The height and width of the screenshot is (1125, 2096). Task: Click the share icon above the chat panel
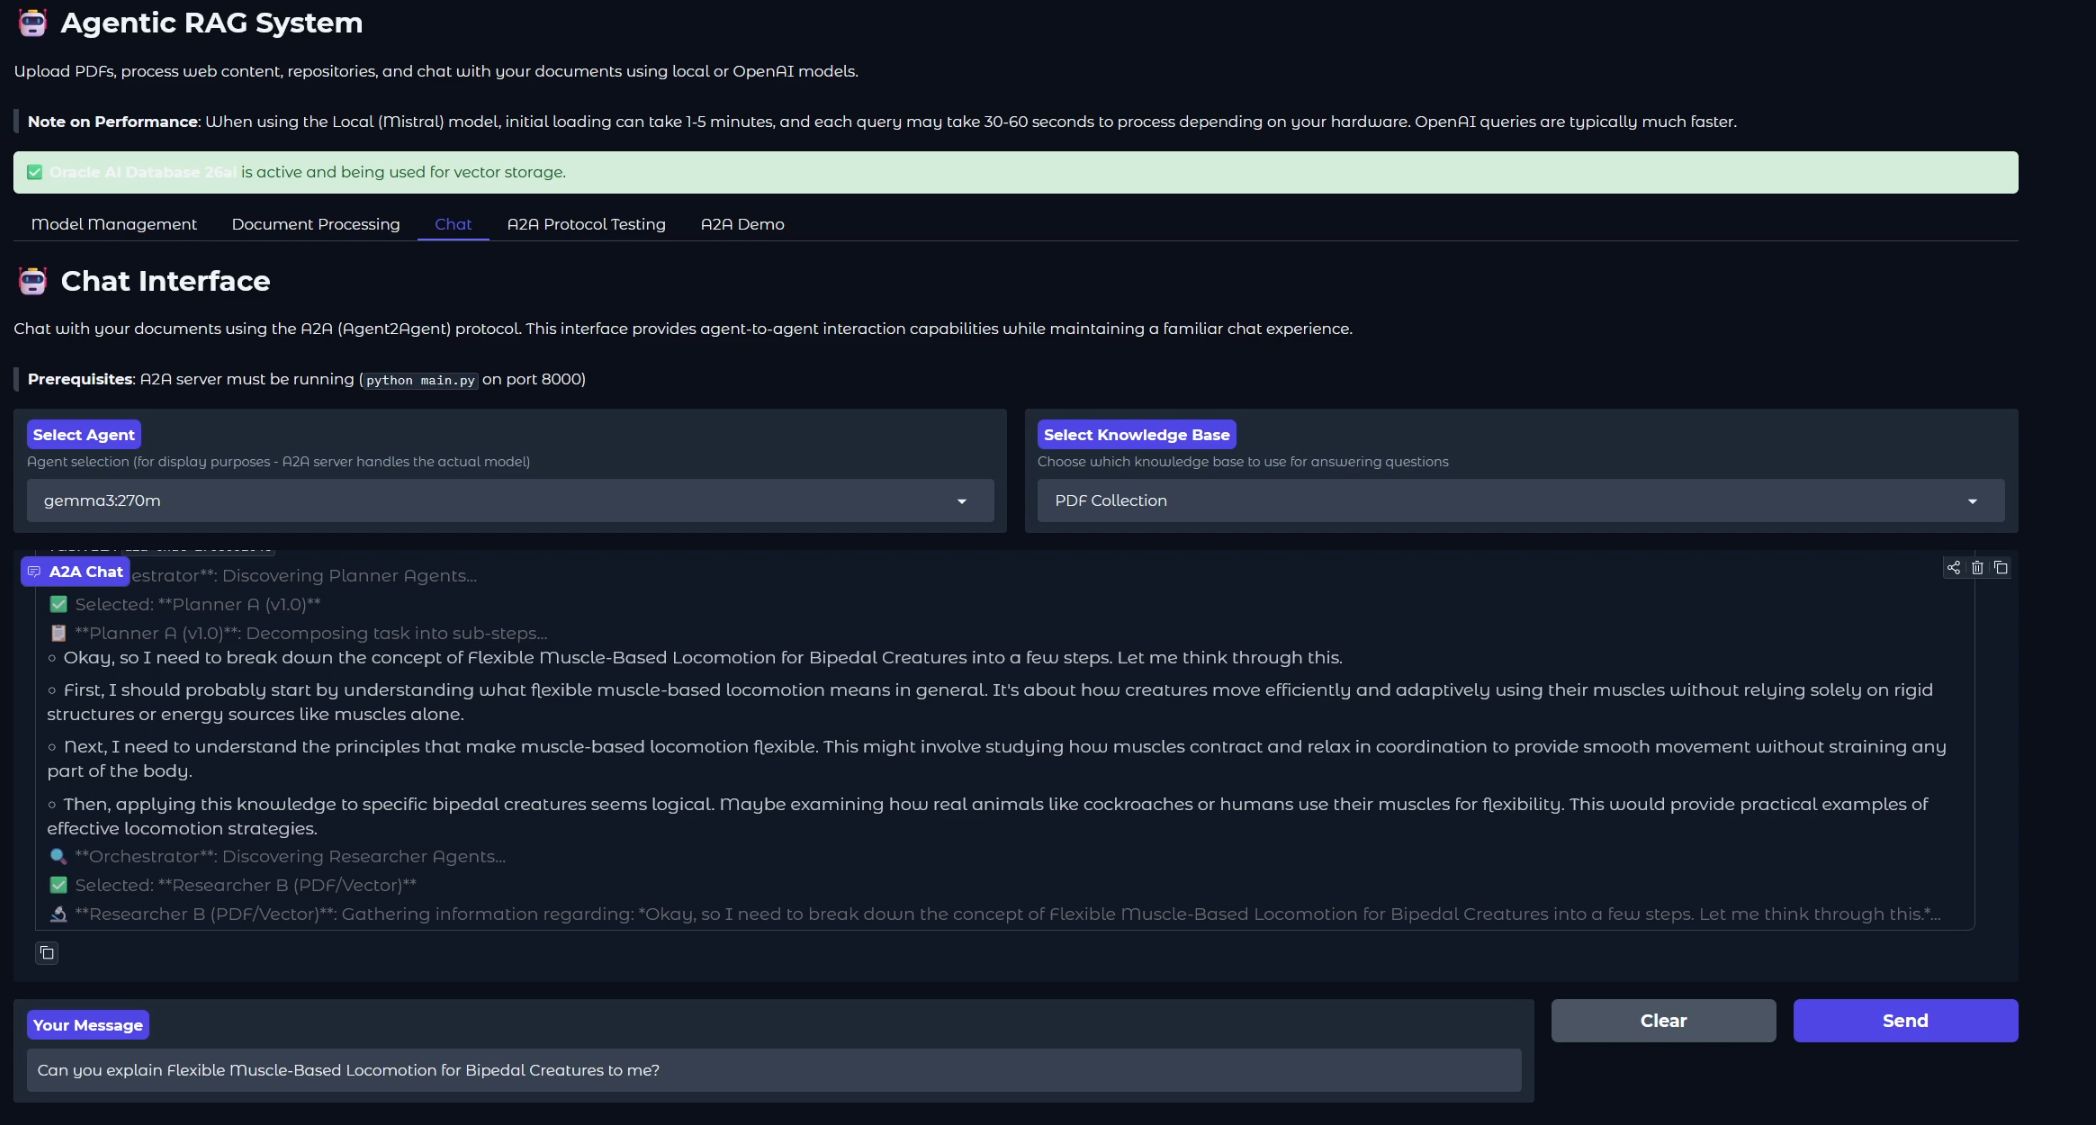click(1954, 567)
